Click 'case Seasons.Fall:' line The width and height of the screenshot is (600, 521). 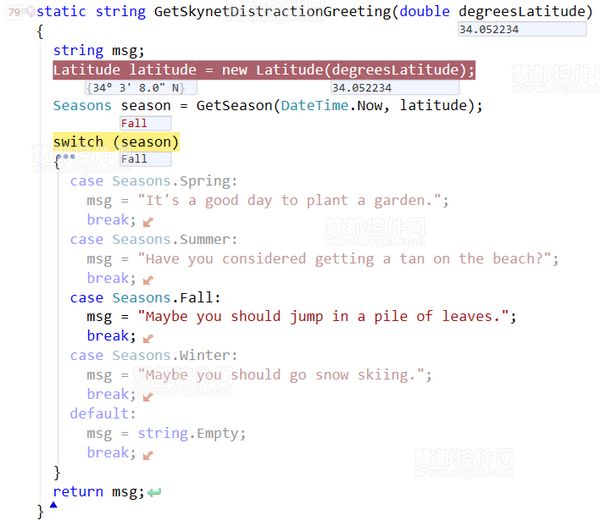(145, 298)
